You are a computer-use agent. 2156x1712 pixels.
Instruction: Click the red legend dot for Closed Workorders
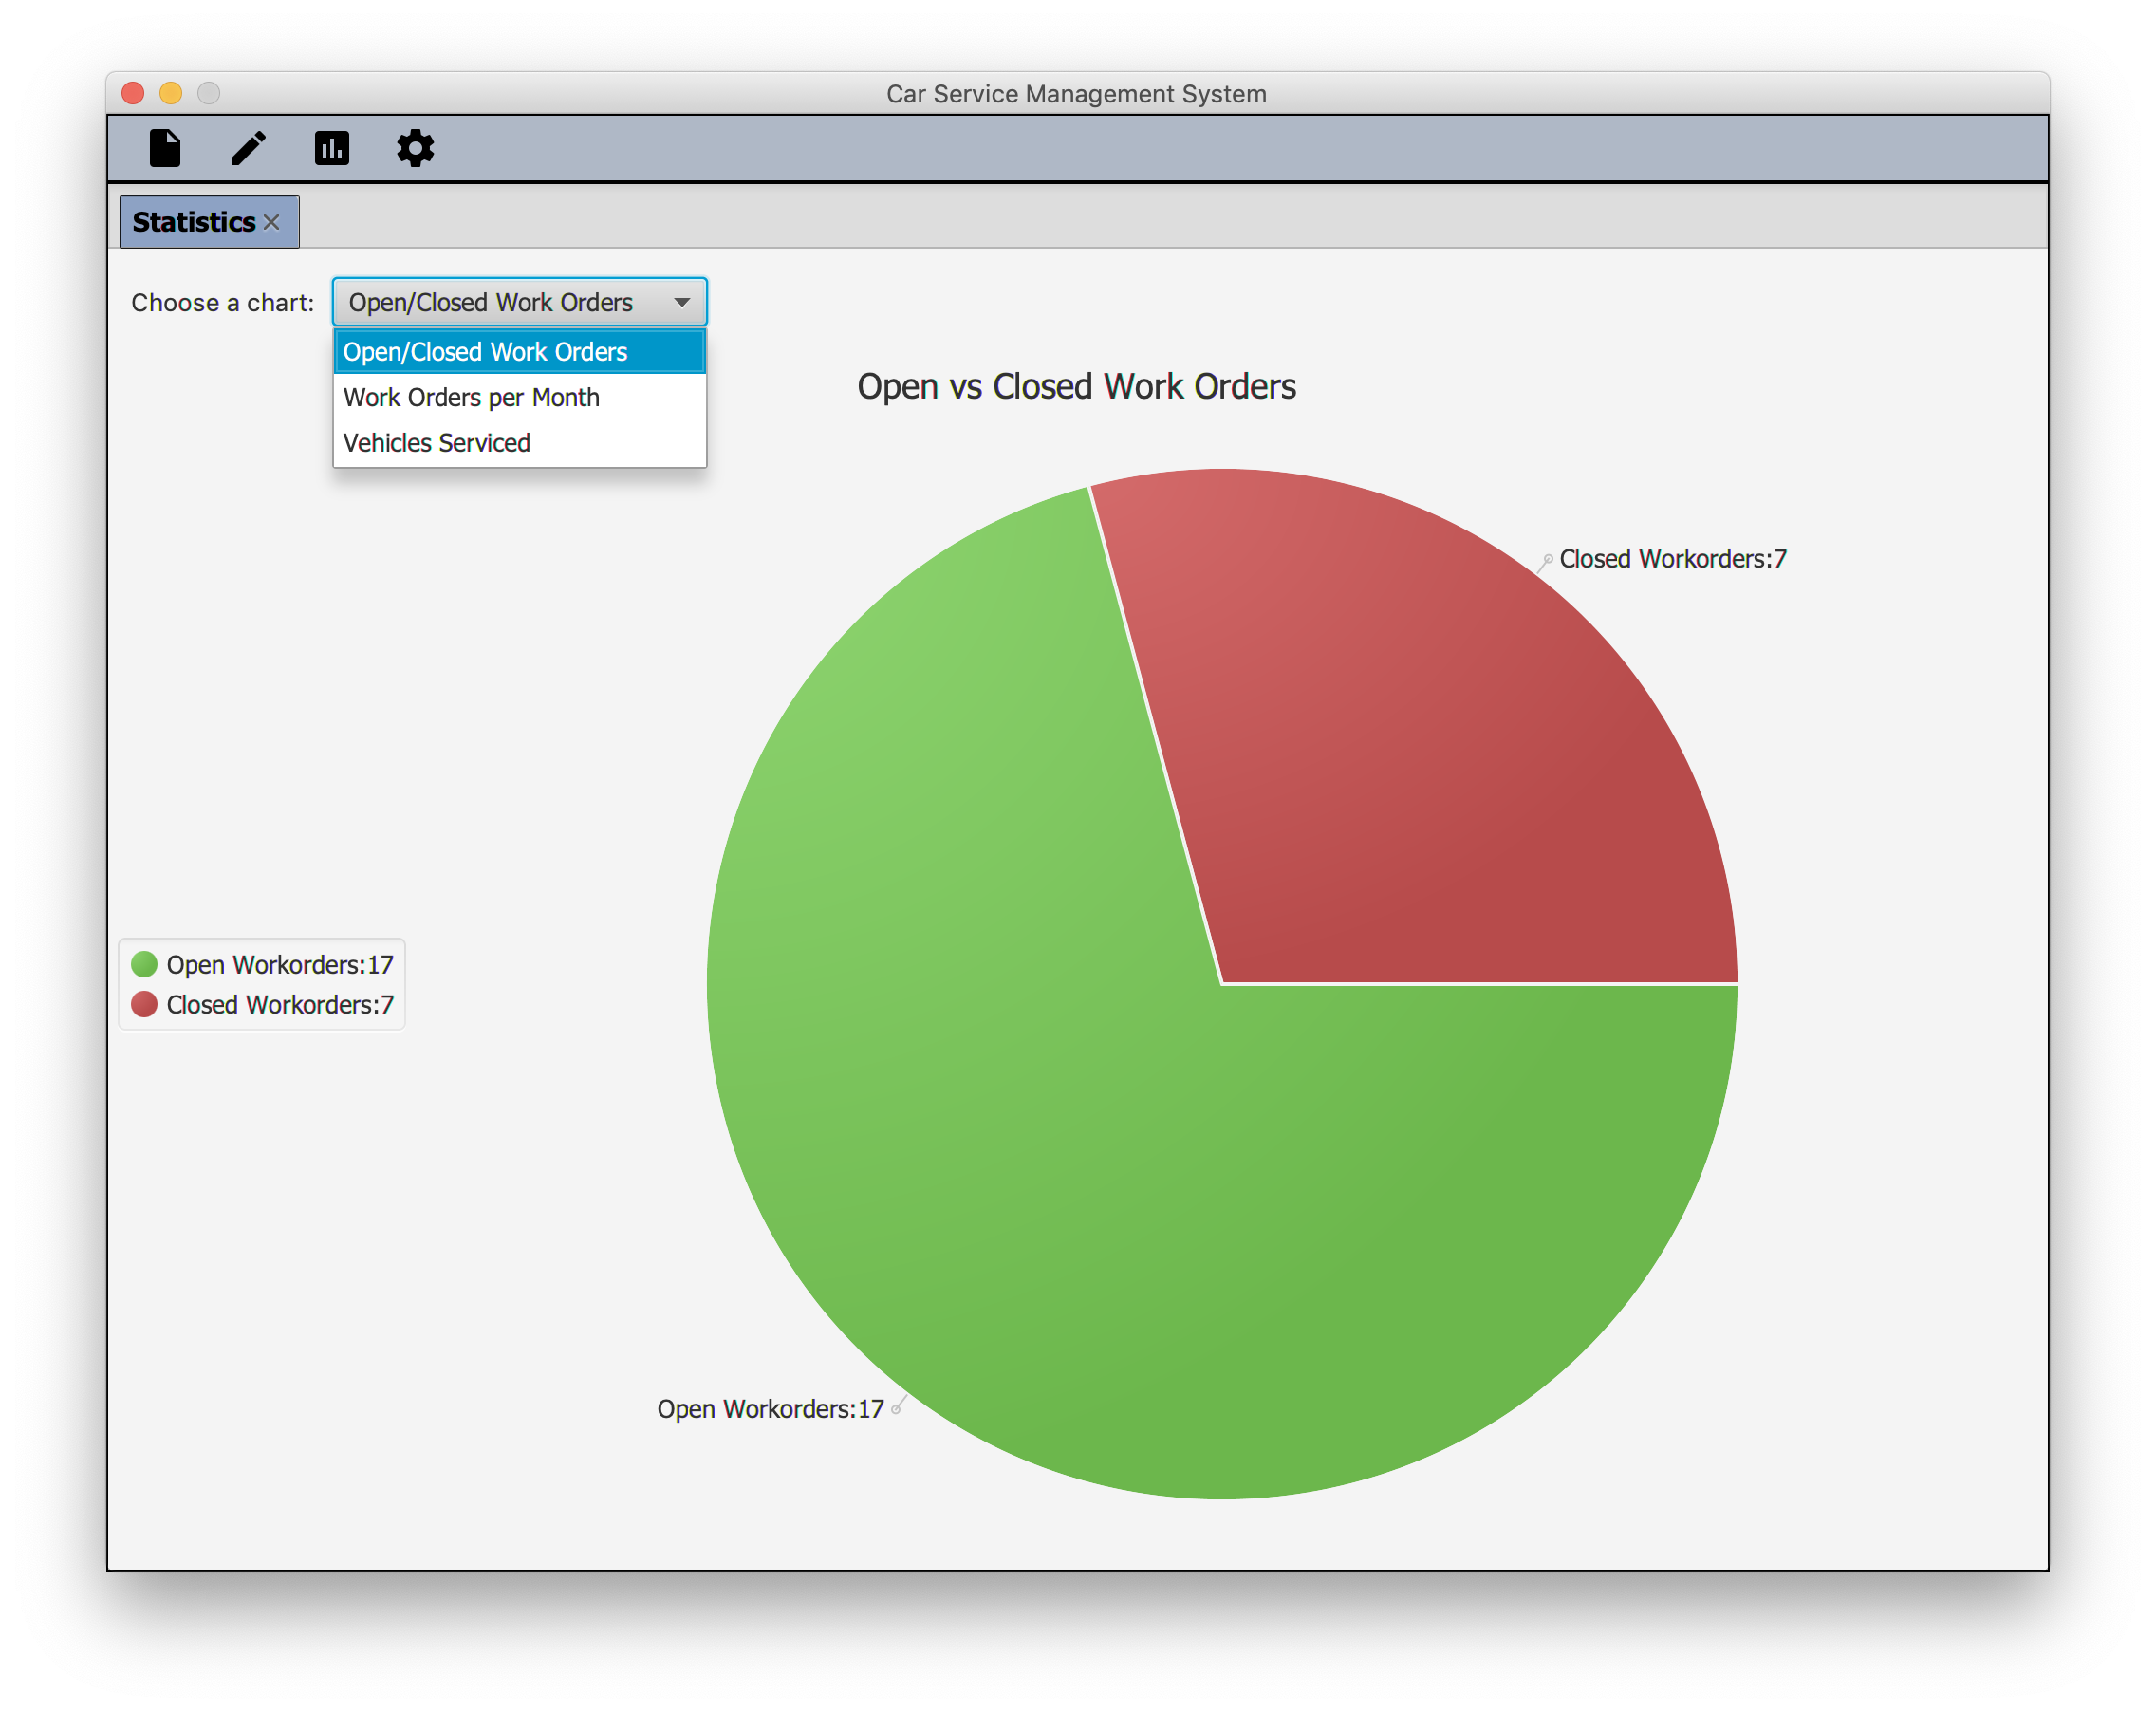tap(144, 1004)
